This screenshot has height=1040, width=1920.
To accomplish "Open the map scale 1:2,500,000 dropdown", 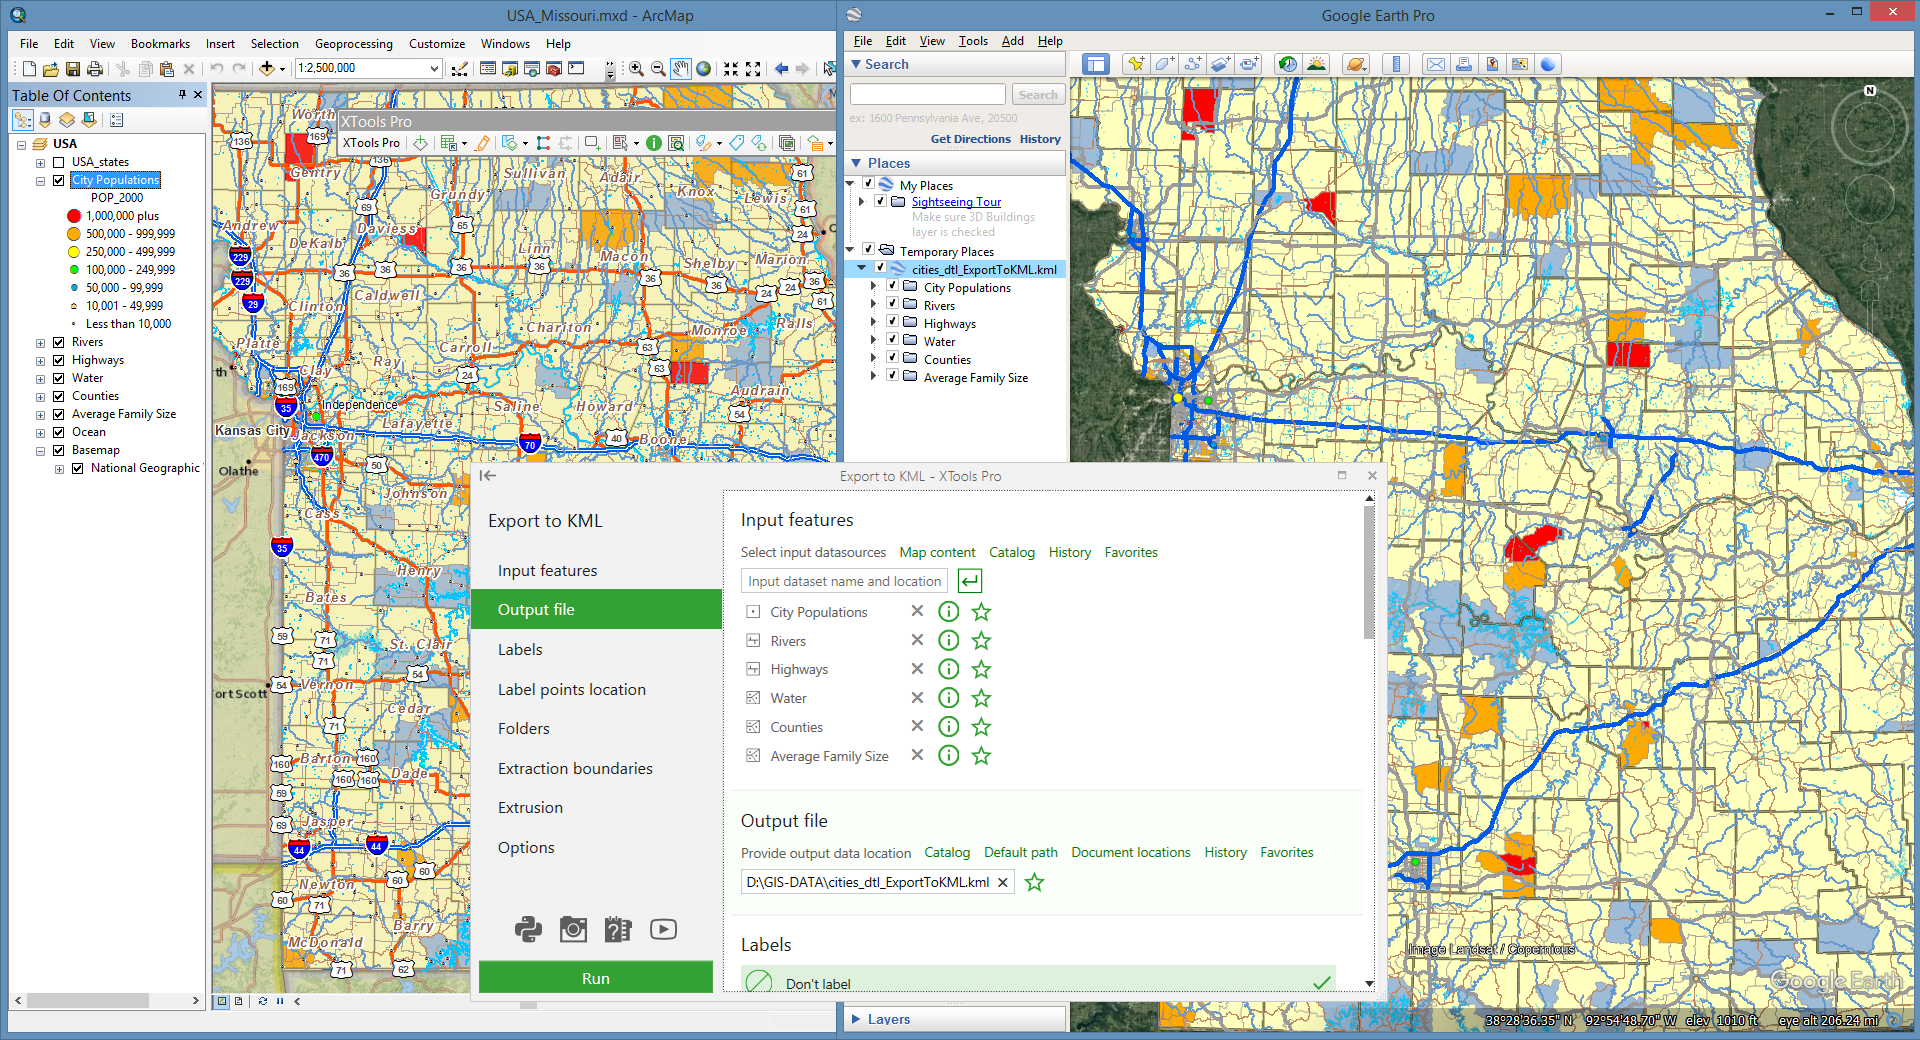I will (434, 68).
